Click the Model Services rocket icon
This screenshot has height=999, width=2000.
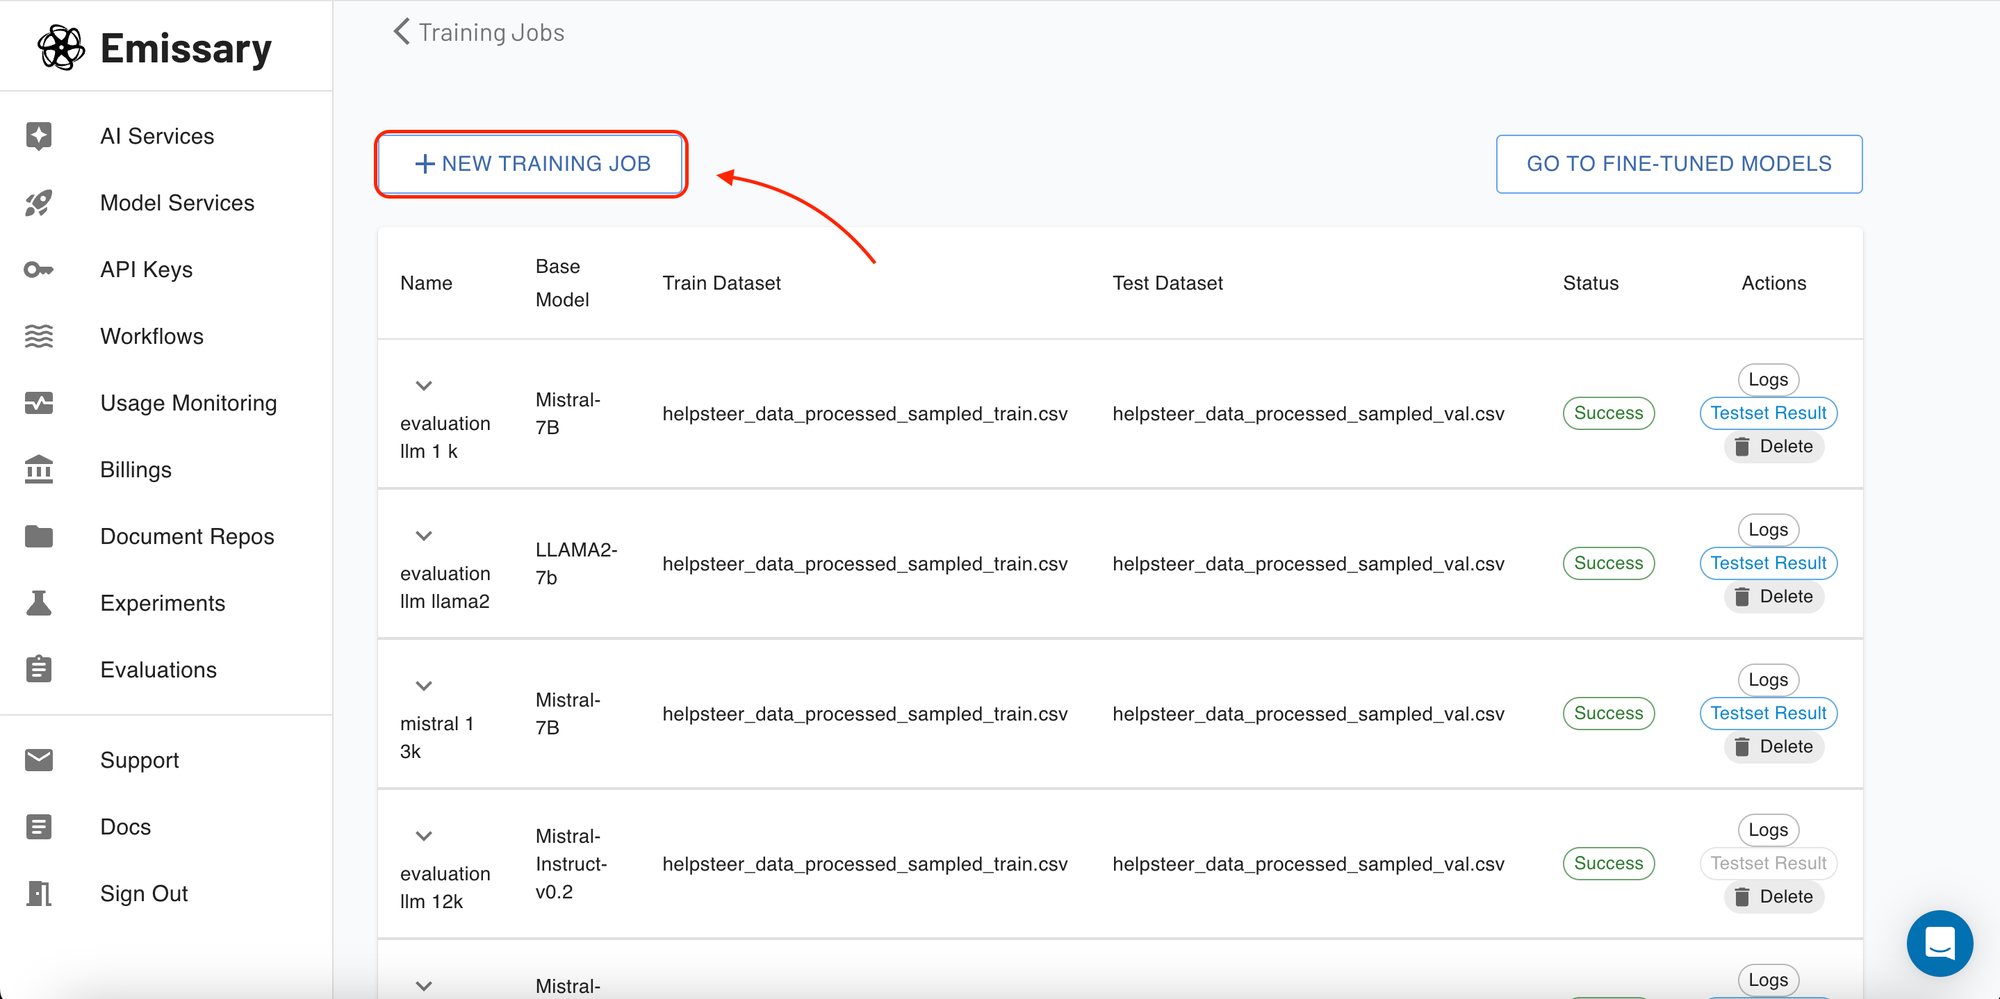click(x=39, y=203)
